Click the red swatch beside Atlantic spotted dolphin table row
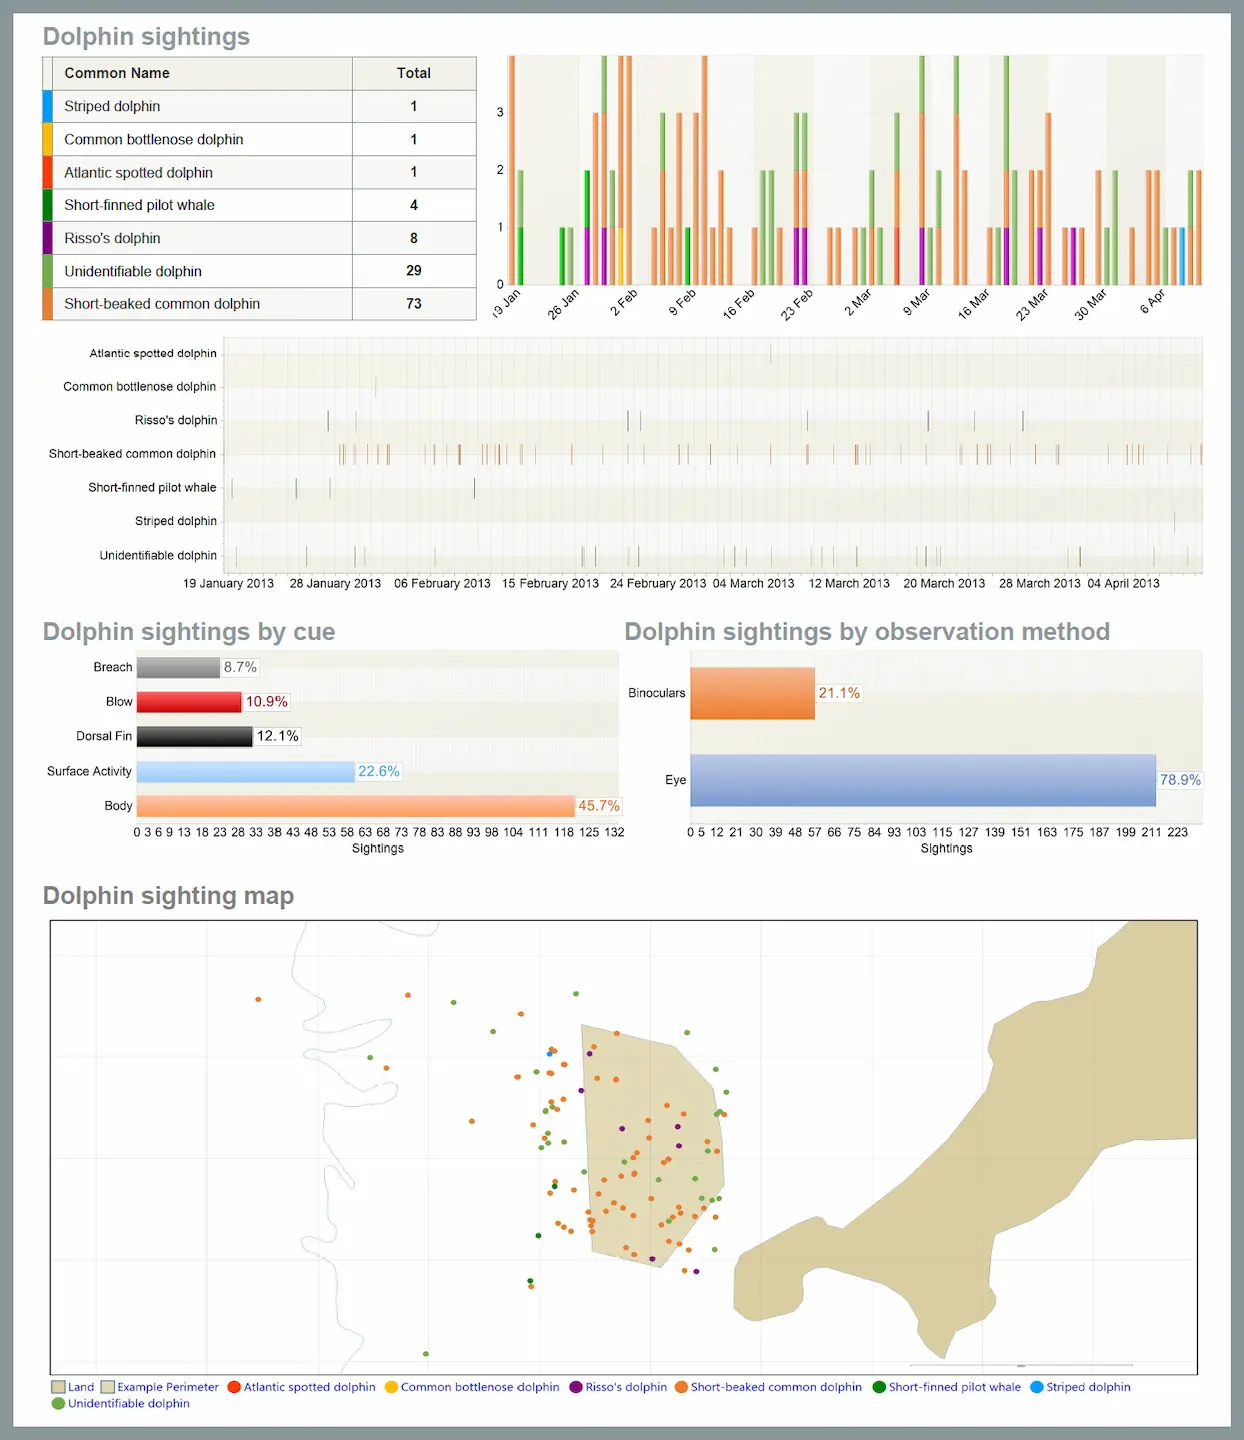The image size is (1244, 1440). tap(47, 172)
